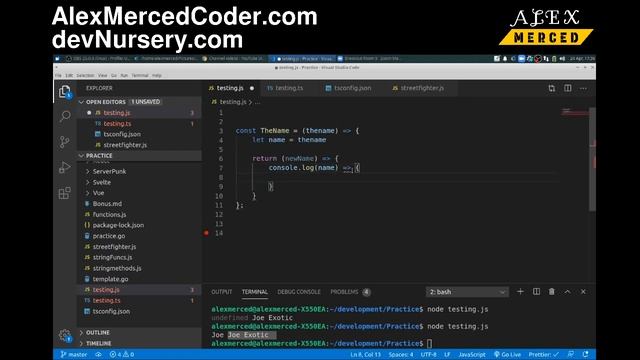Click the testing.js breadcrumb
The height and width of the screenshot is (360, 640).
tap(229, 102)
